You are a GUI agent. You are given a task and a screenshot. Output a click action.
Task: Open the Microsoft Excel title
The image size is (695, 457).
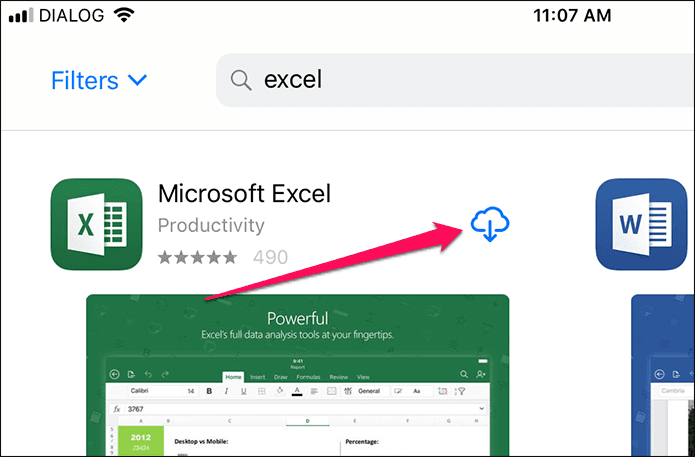[244, 194]
